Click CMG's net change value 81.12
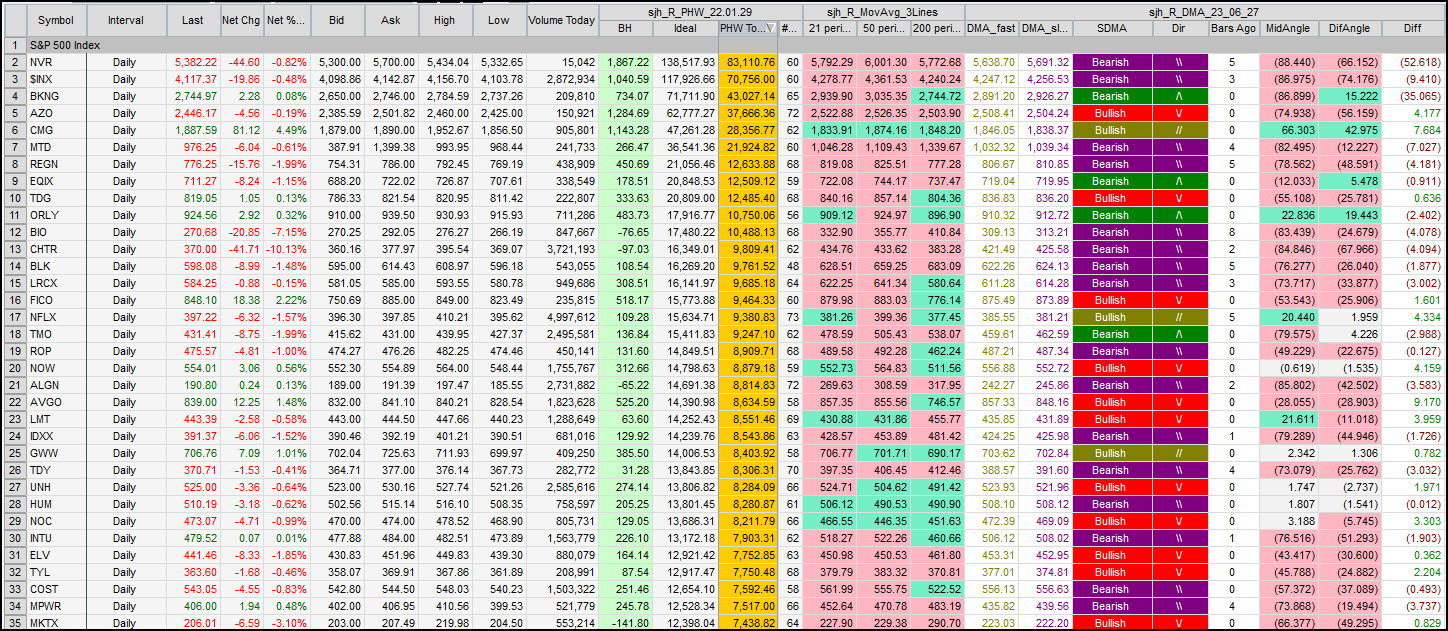Viewport: 1448px width, 631px height. point(240,130)
